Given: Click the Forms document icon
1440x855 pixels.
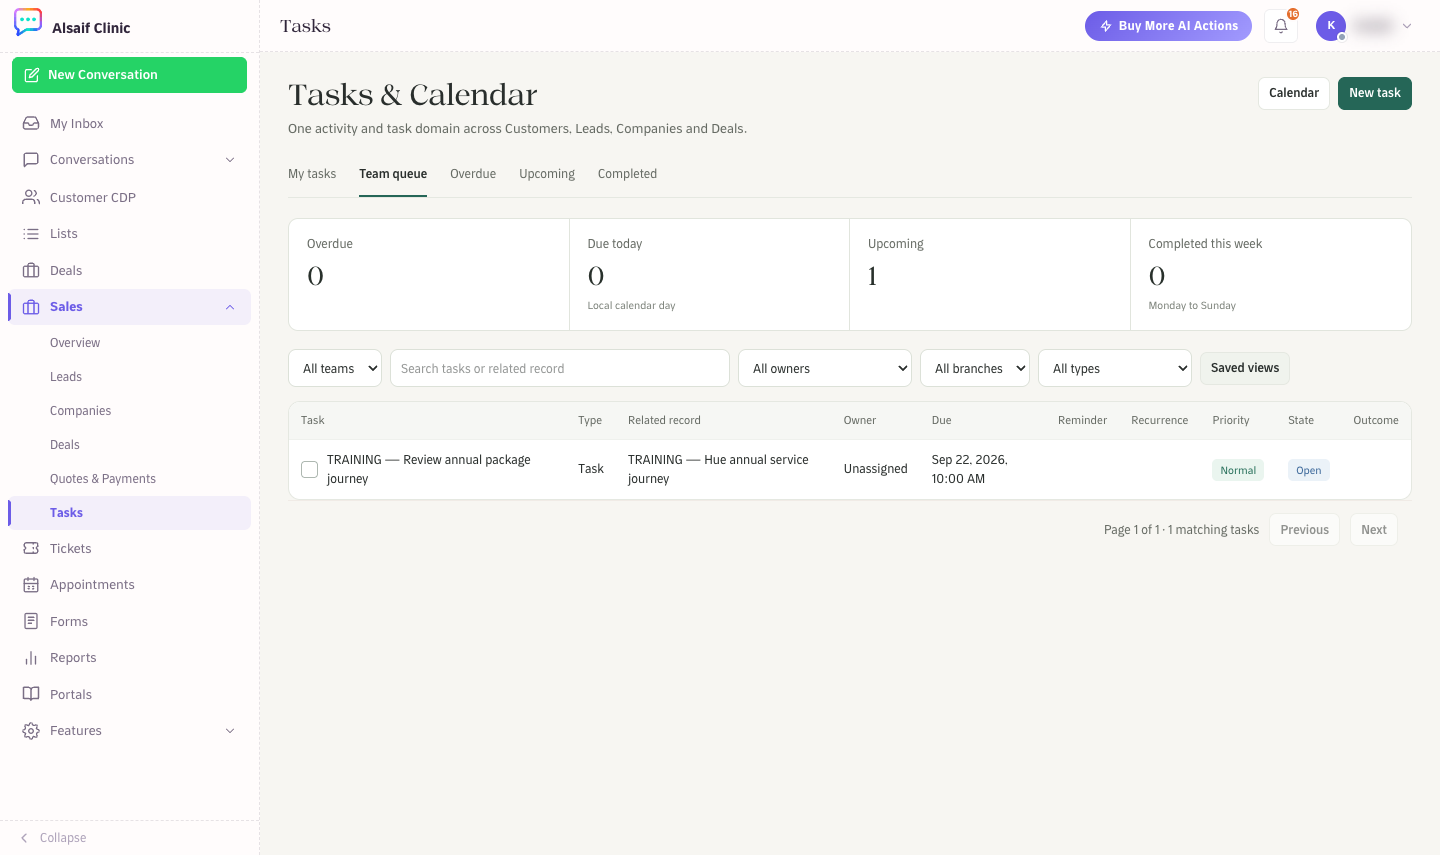Looking at the screenshot, I should pos(31,621).
